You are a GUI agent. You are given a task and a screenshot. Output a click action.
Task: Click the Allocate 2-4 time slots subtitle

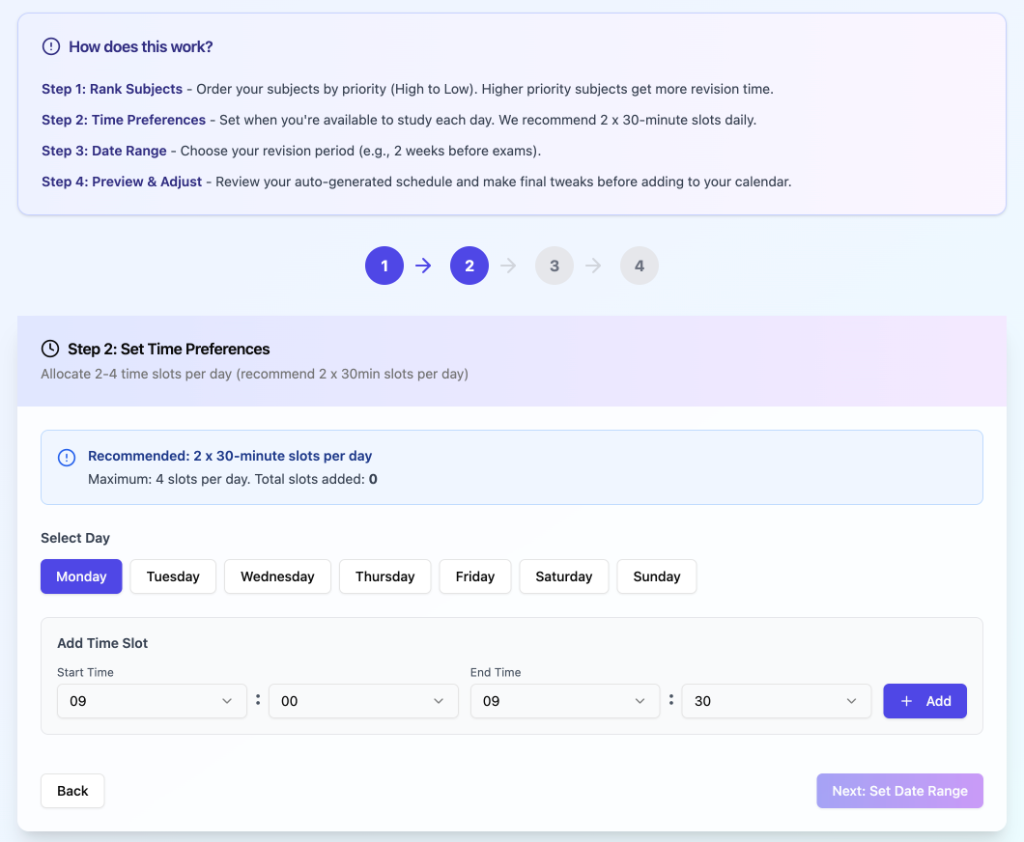click(x=255, y=374)
